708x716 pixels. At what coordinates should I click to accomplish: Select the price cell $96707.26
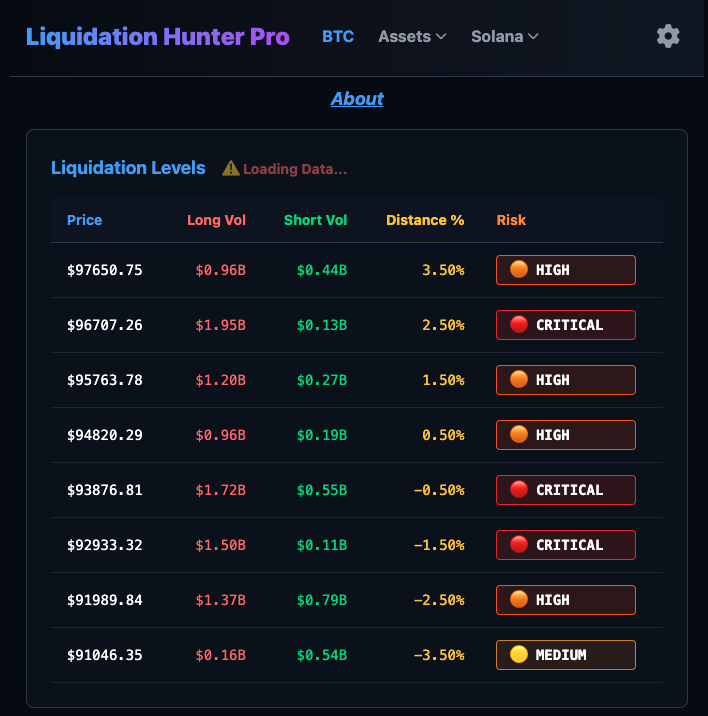tap(105, 325)
